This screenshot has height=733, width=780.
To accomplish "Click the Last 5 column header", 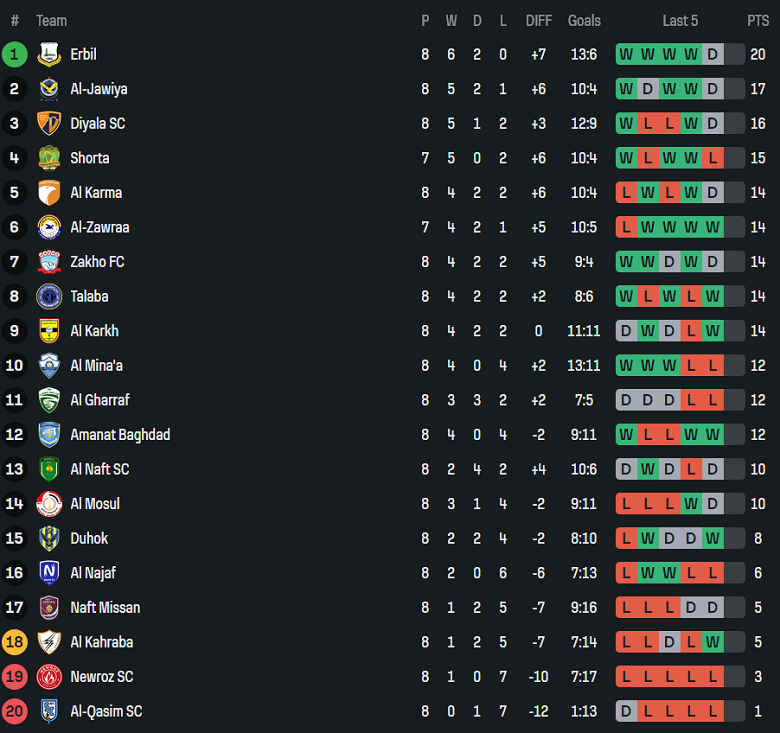I will 680,20.
